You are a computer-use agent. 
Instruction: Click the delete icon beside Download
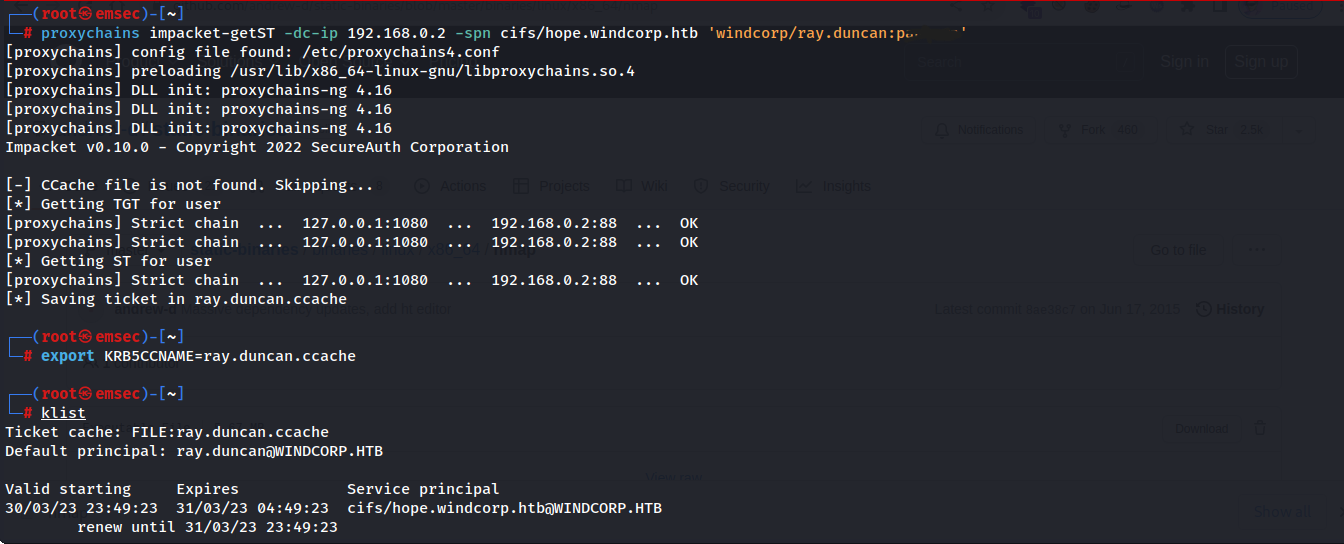(1260, 428)
